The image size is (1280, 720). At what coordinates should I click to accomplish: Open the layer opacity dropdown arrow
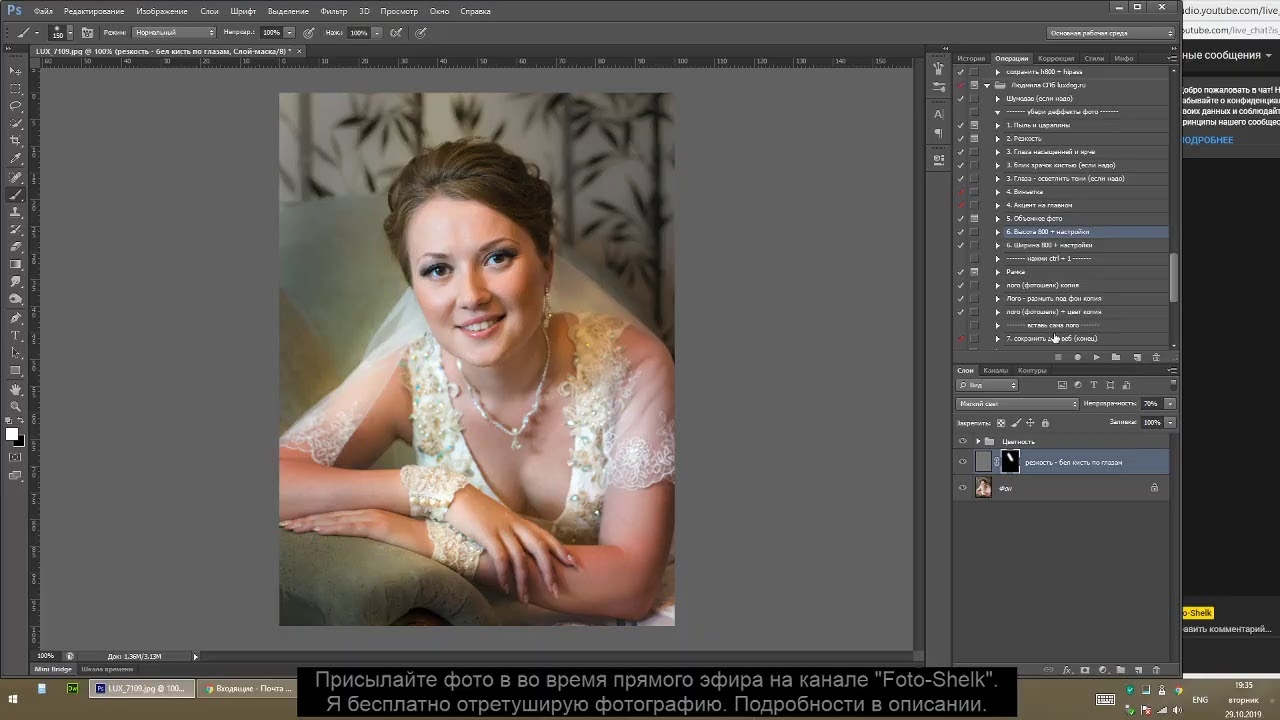[1170, 404]
